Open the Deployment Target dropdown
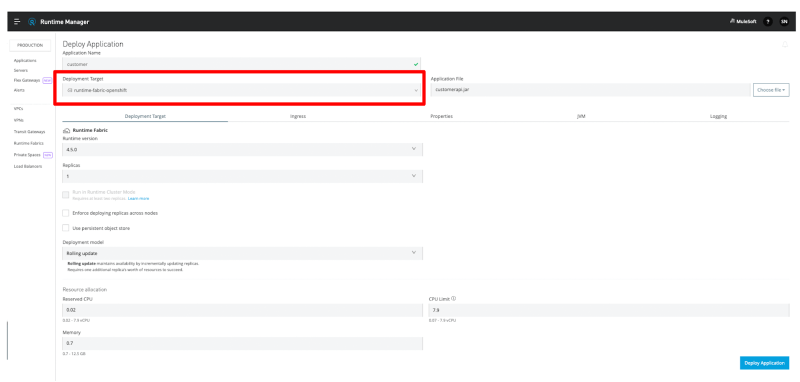This screenshot has width=800, height=382. pyautogui.click(x=241, y=90)
